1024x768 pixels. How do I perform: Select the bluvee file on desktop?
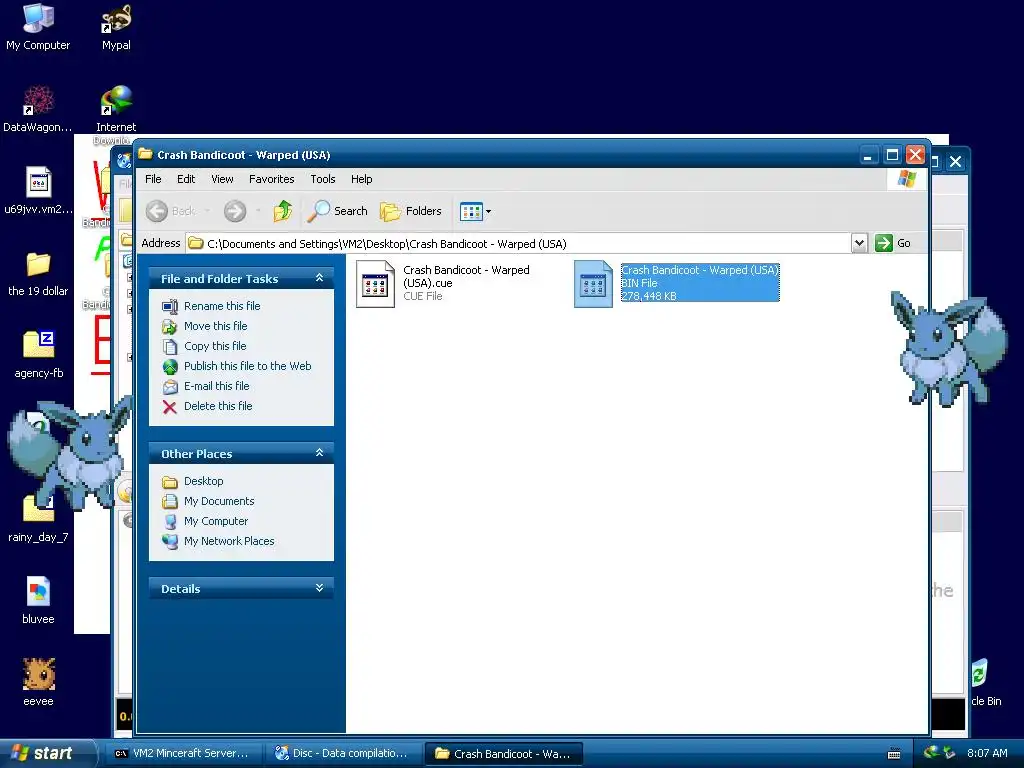[38, 600]
